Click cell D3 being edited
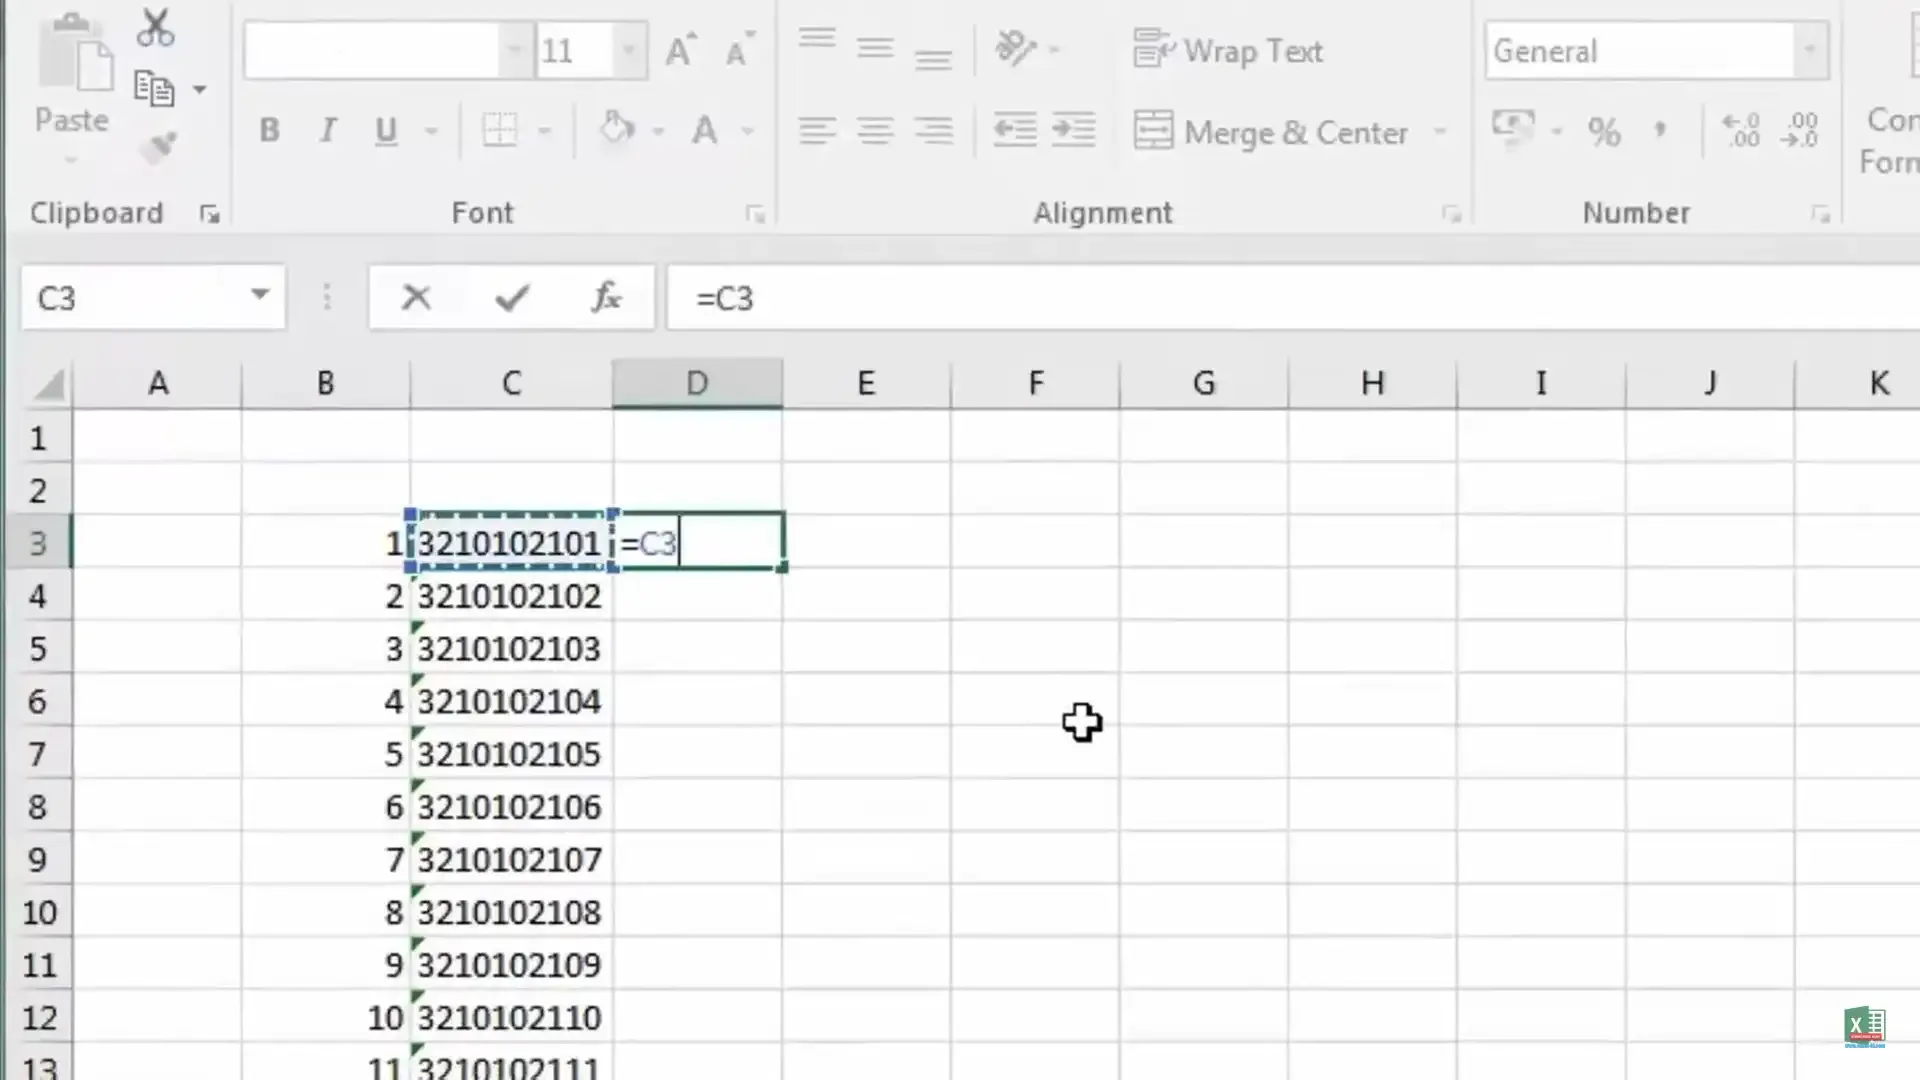The height and width of the screenshot is (1080, 1920). coord(698,543)
